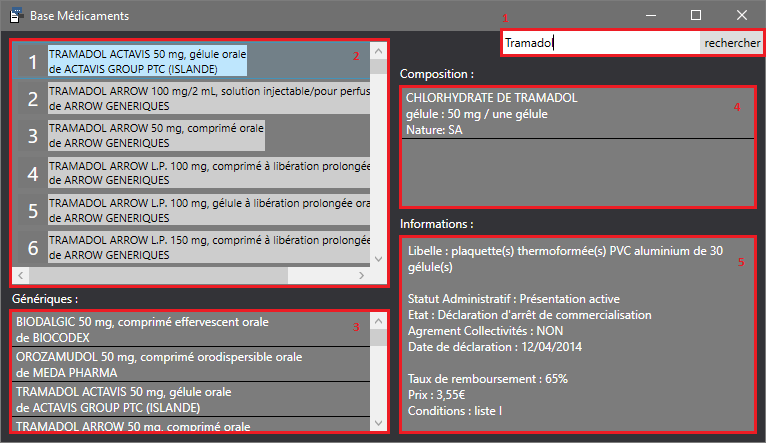
Task: Click Prix : 3,55€ line
Action: coord(436,395)
